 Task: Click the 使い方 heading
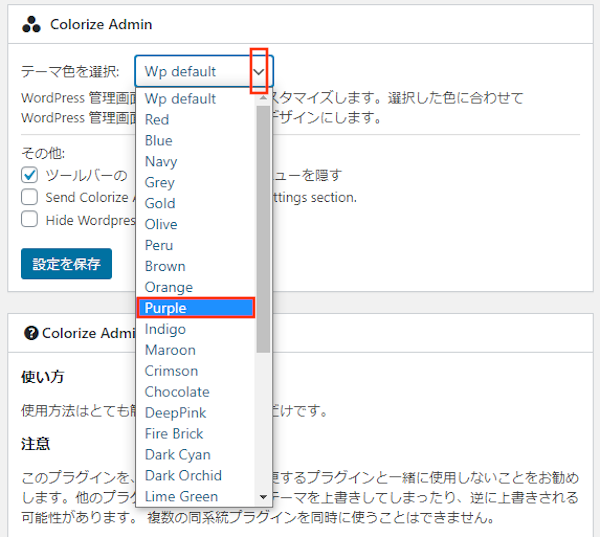coord(42,377)
